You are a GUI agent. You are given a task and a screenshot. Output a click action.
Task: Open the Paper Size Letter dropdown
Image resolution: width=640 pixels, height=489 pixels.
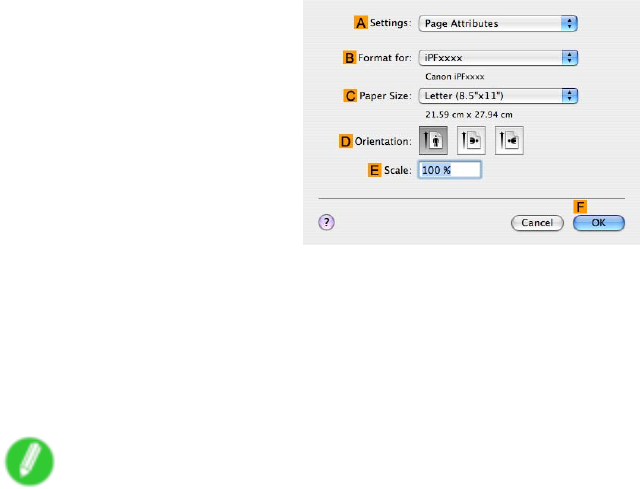[x=498, y=96]
